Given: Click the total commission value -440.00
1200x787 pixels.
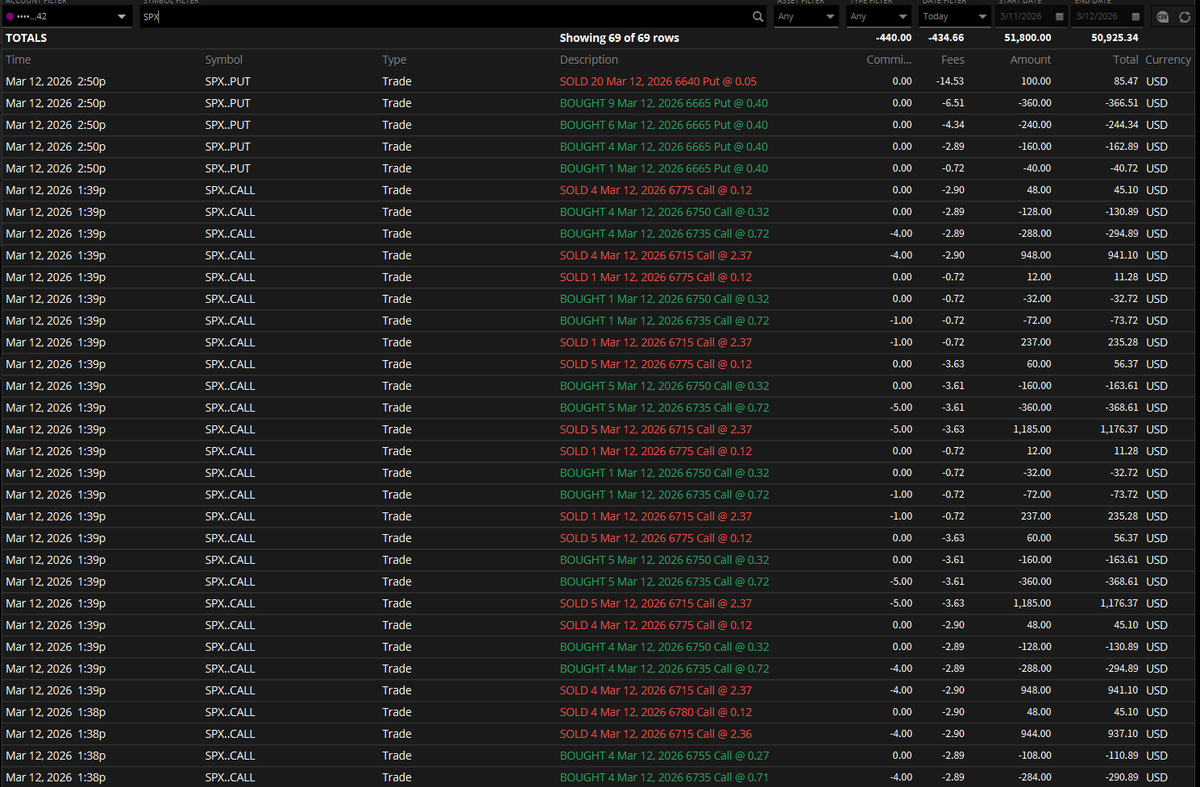Looking at the screenshot, I should click(894, 38).
